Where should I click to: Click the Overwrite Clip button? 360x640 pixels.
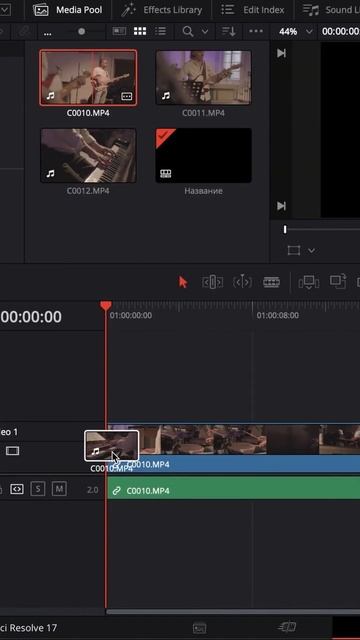(x=338, y=281)
